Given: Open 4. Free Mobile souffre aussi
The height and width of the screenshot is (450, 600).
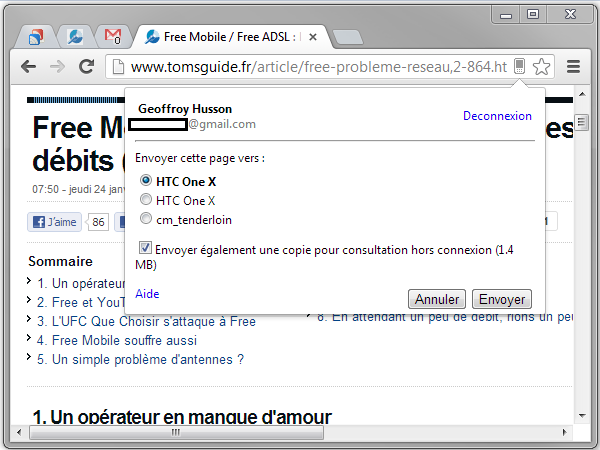Looking at the screenshot, I should pyautogui.click(x=117, y=340).
